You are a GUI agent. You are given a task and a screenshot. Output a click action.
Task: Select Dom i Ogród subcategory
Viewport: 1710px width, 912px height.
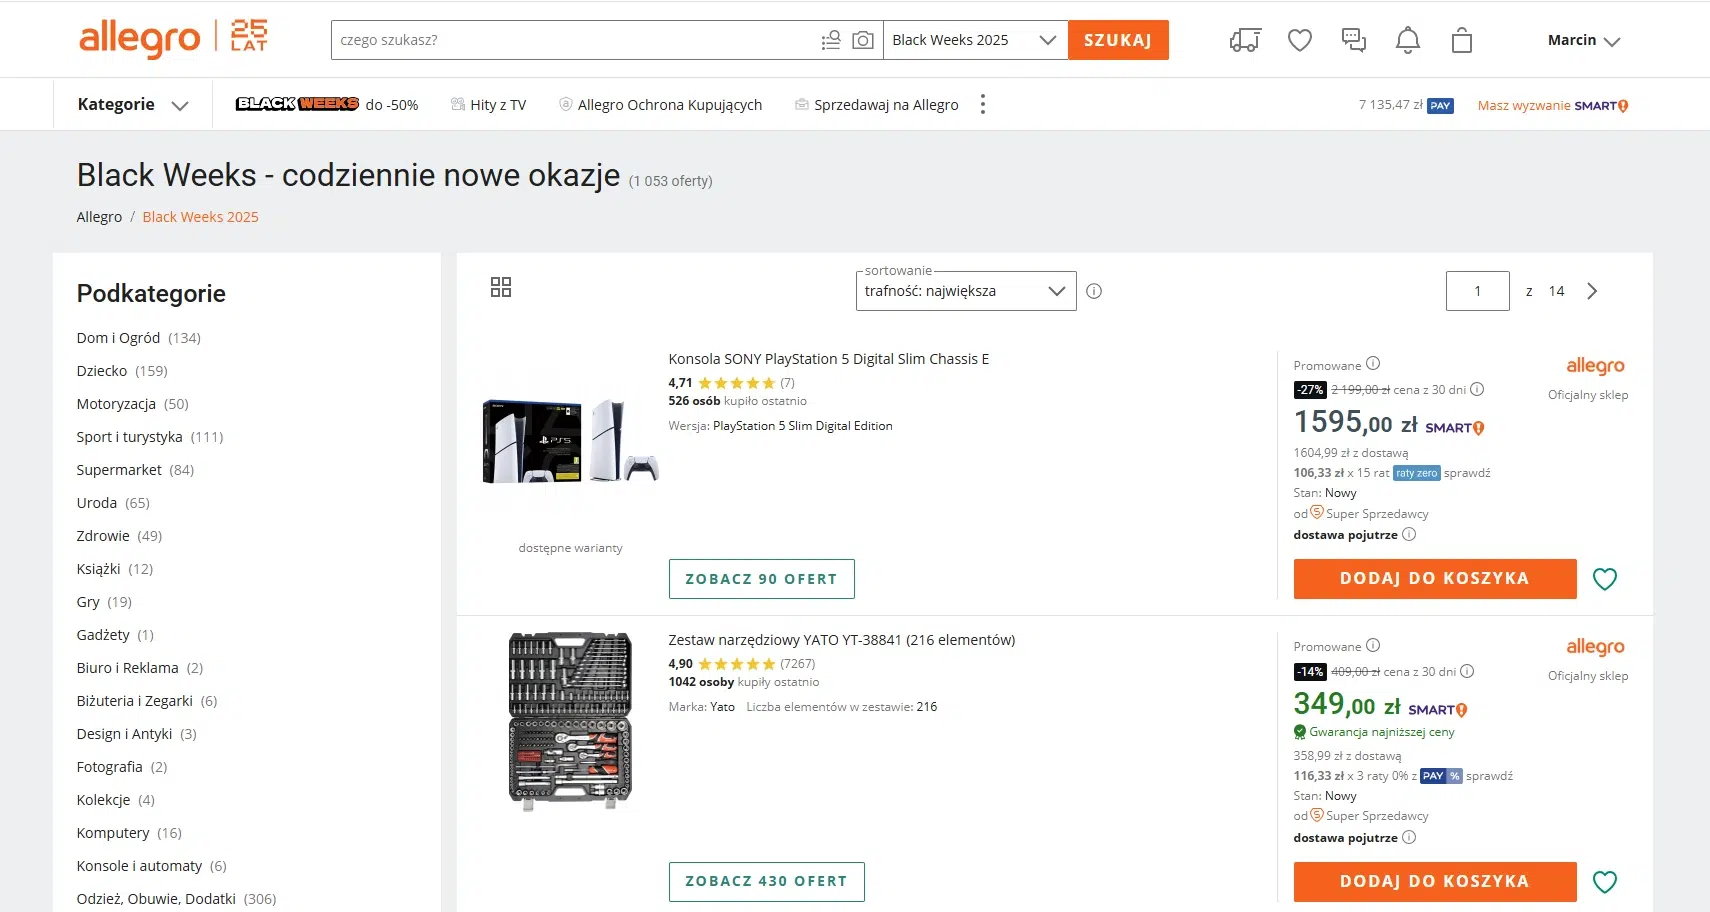point(119,338)
